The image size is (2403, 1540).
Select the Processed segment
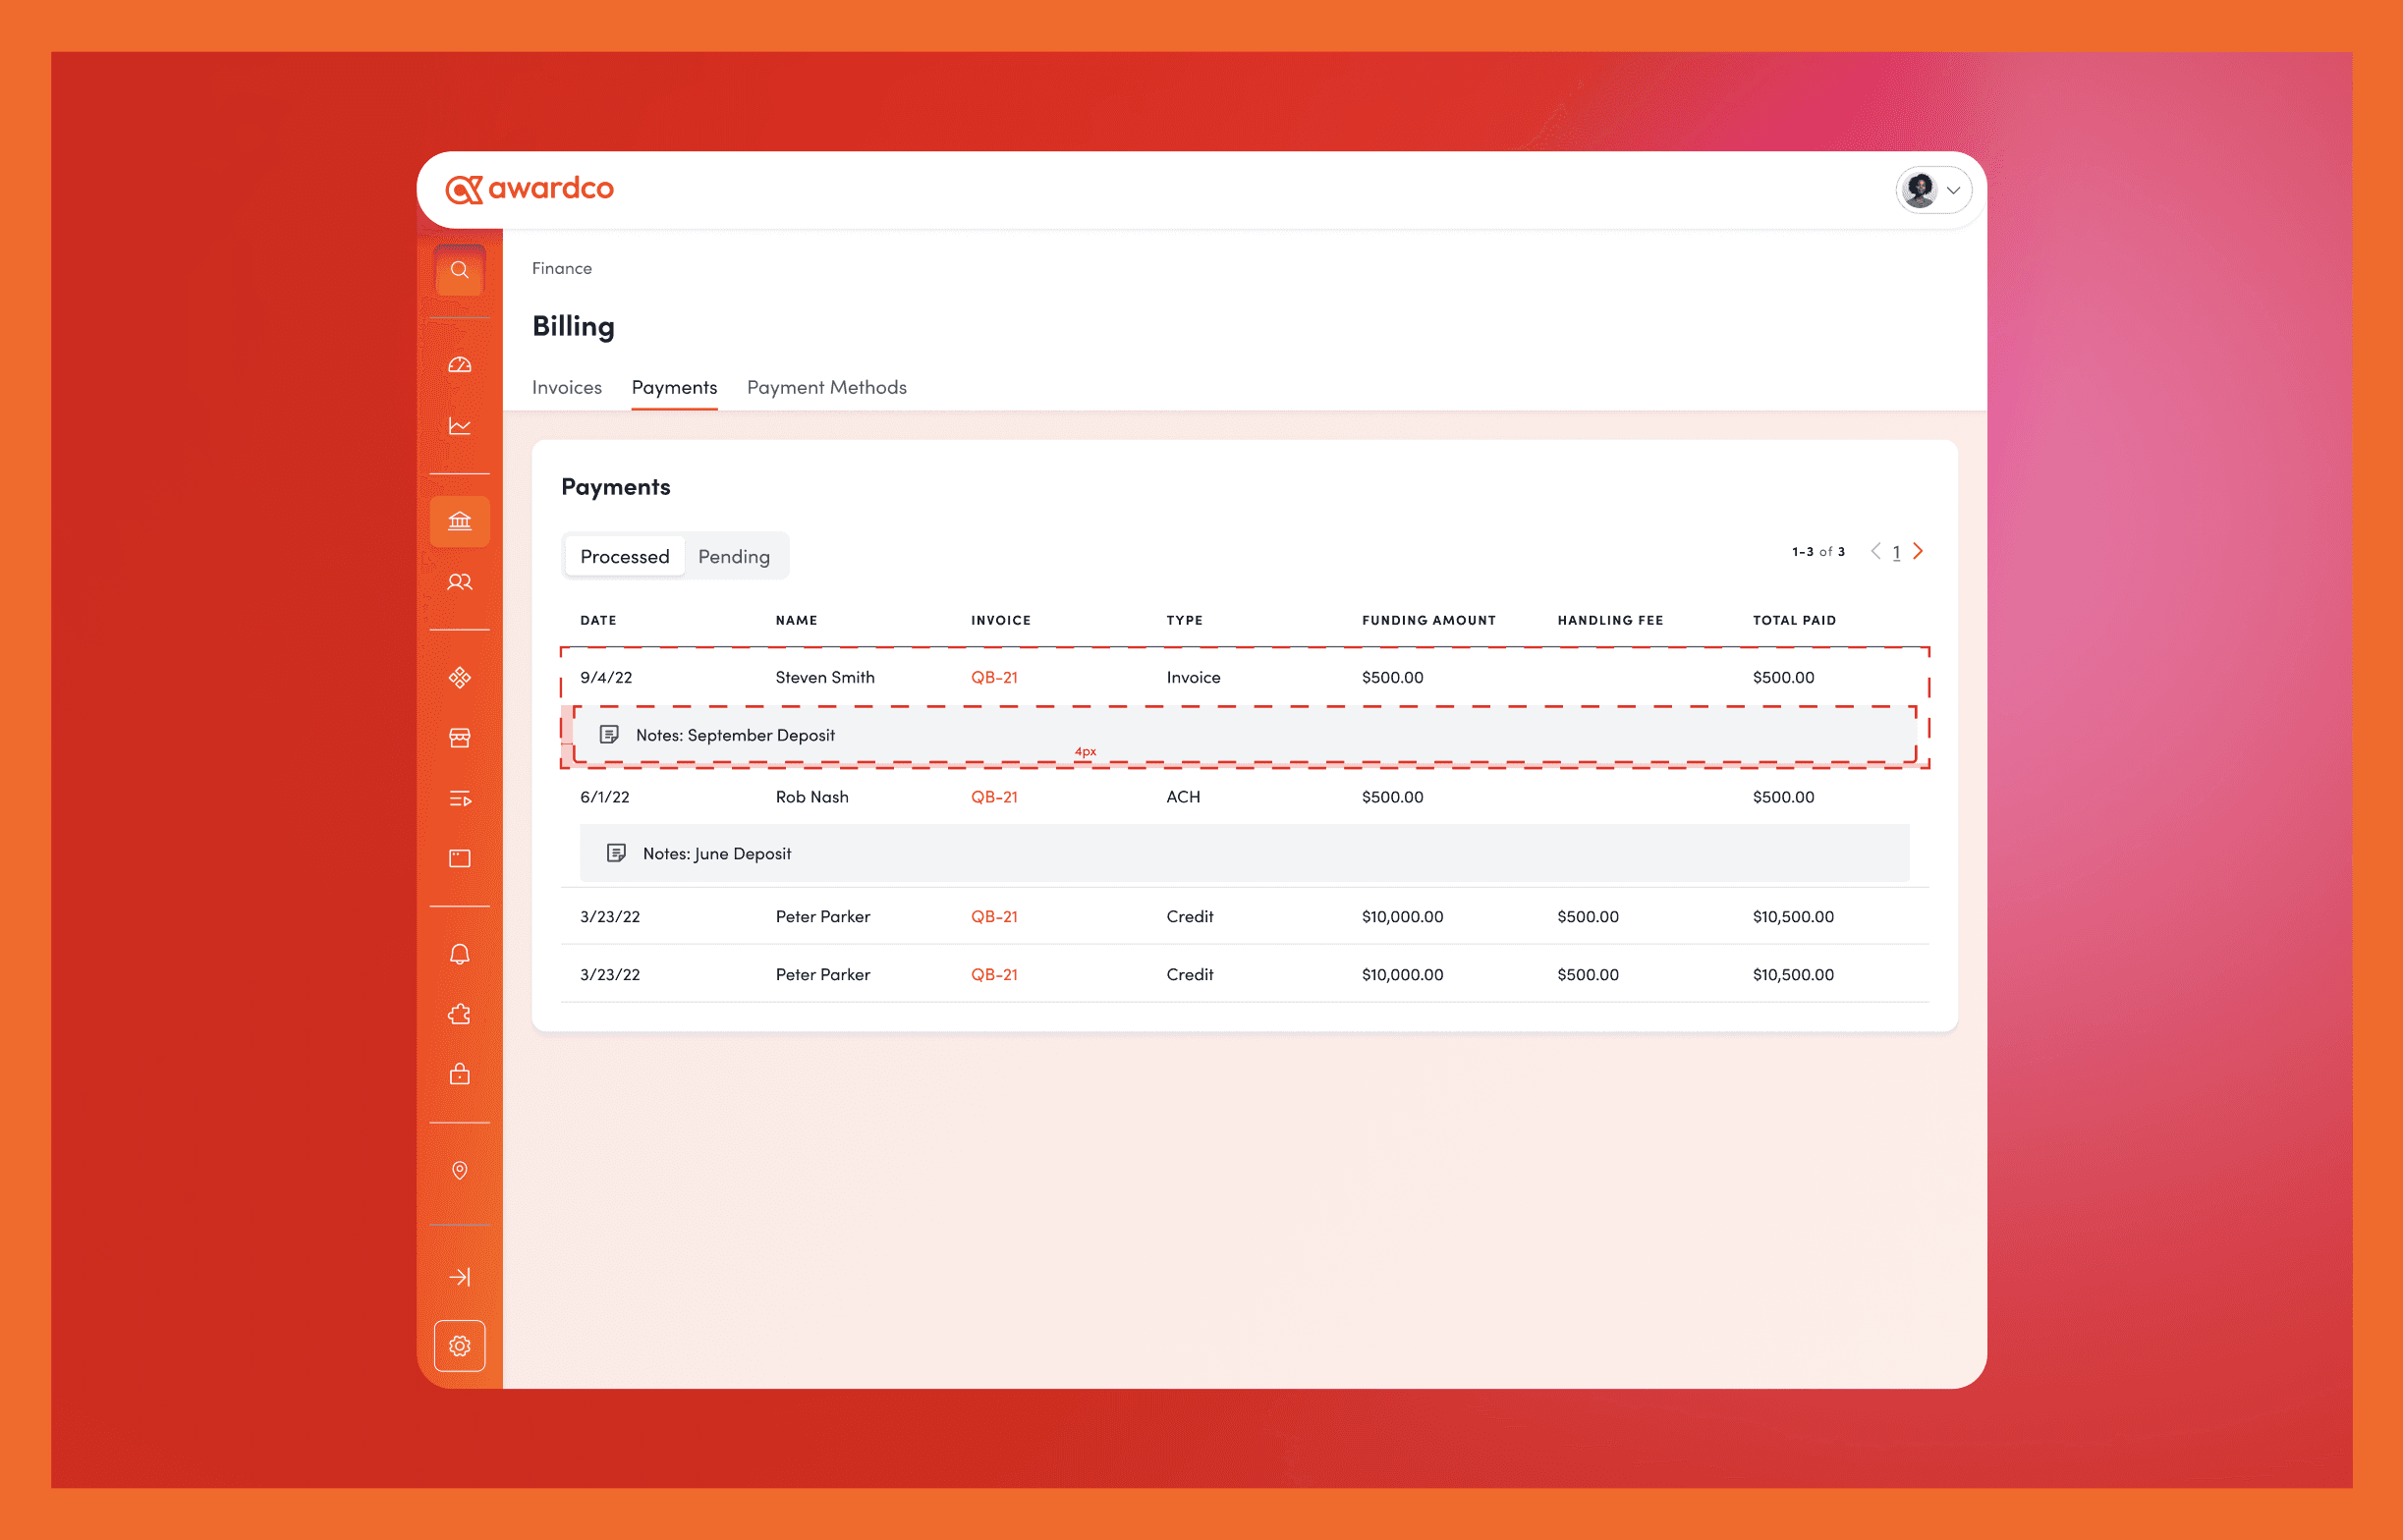click(625, 557)
